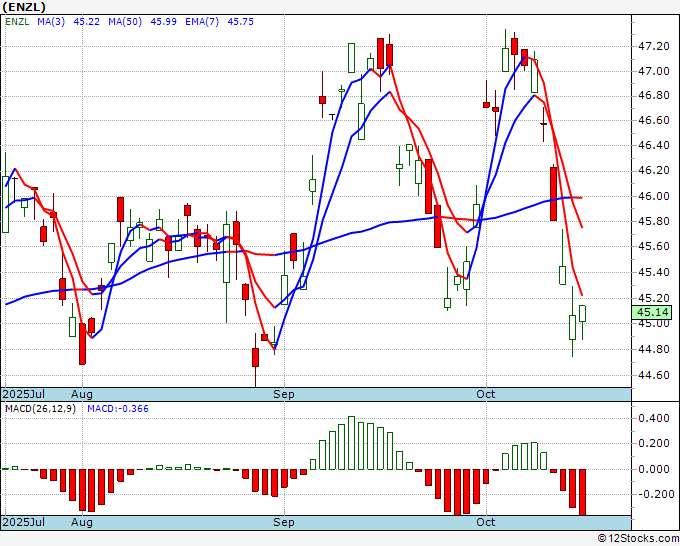The height and width of the screenshot is (546, 680).
Task: Click the highlighted current price 45.14
Action: (652, 312)
